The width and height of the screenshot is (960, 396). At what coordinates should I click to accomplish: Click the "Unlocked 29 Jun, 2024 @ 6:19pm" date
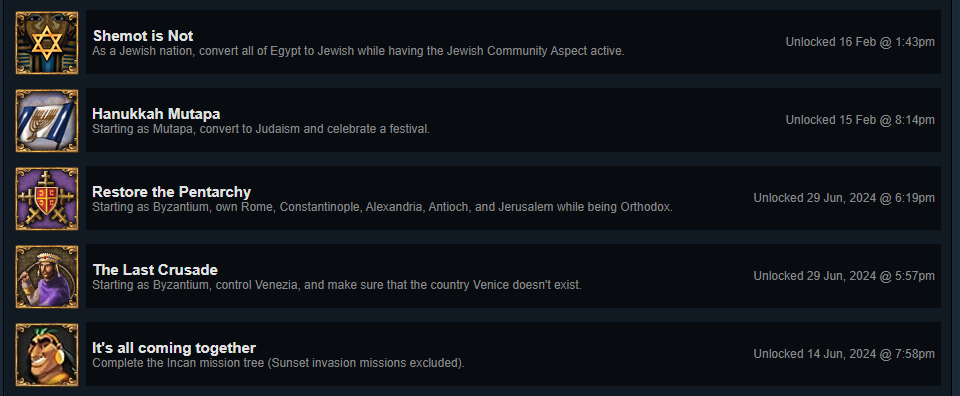click(x=844, y=198)
